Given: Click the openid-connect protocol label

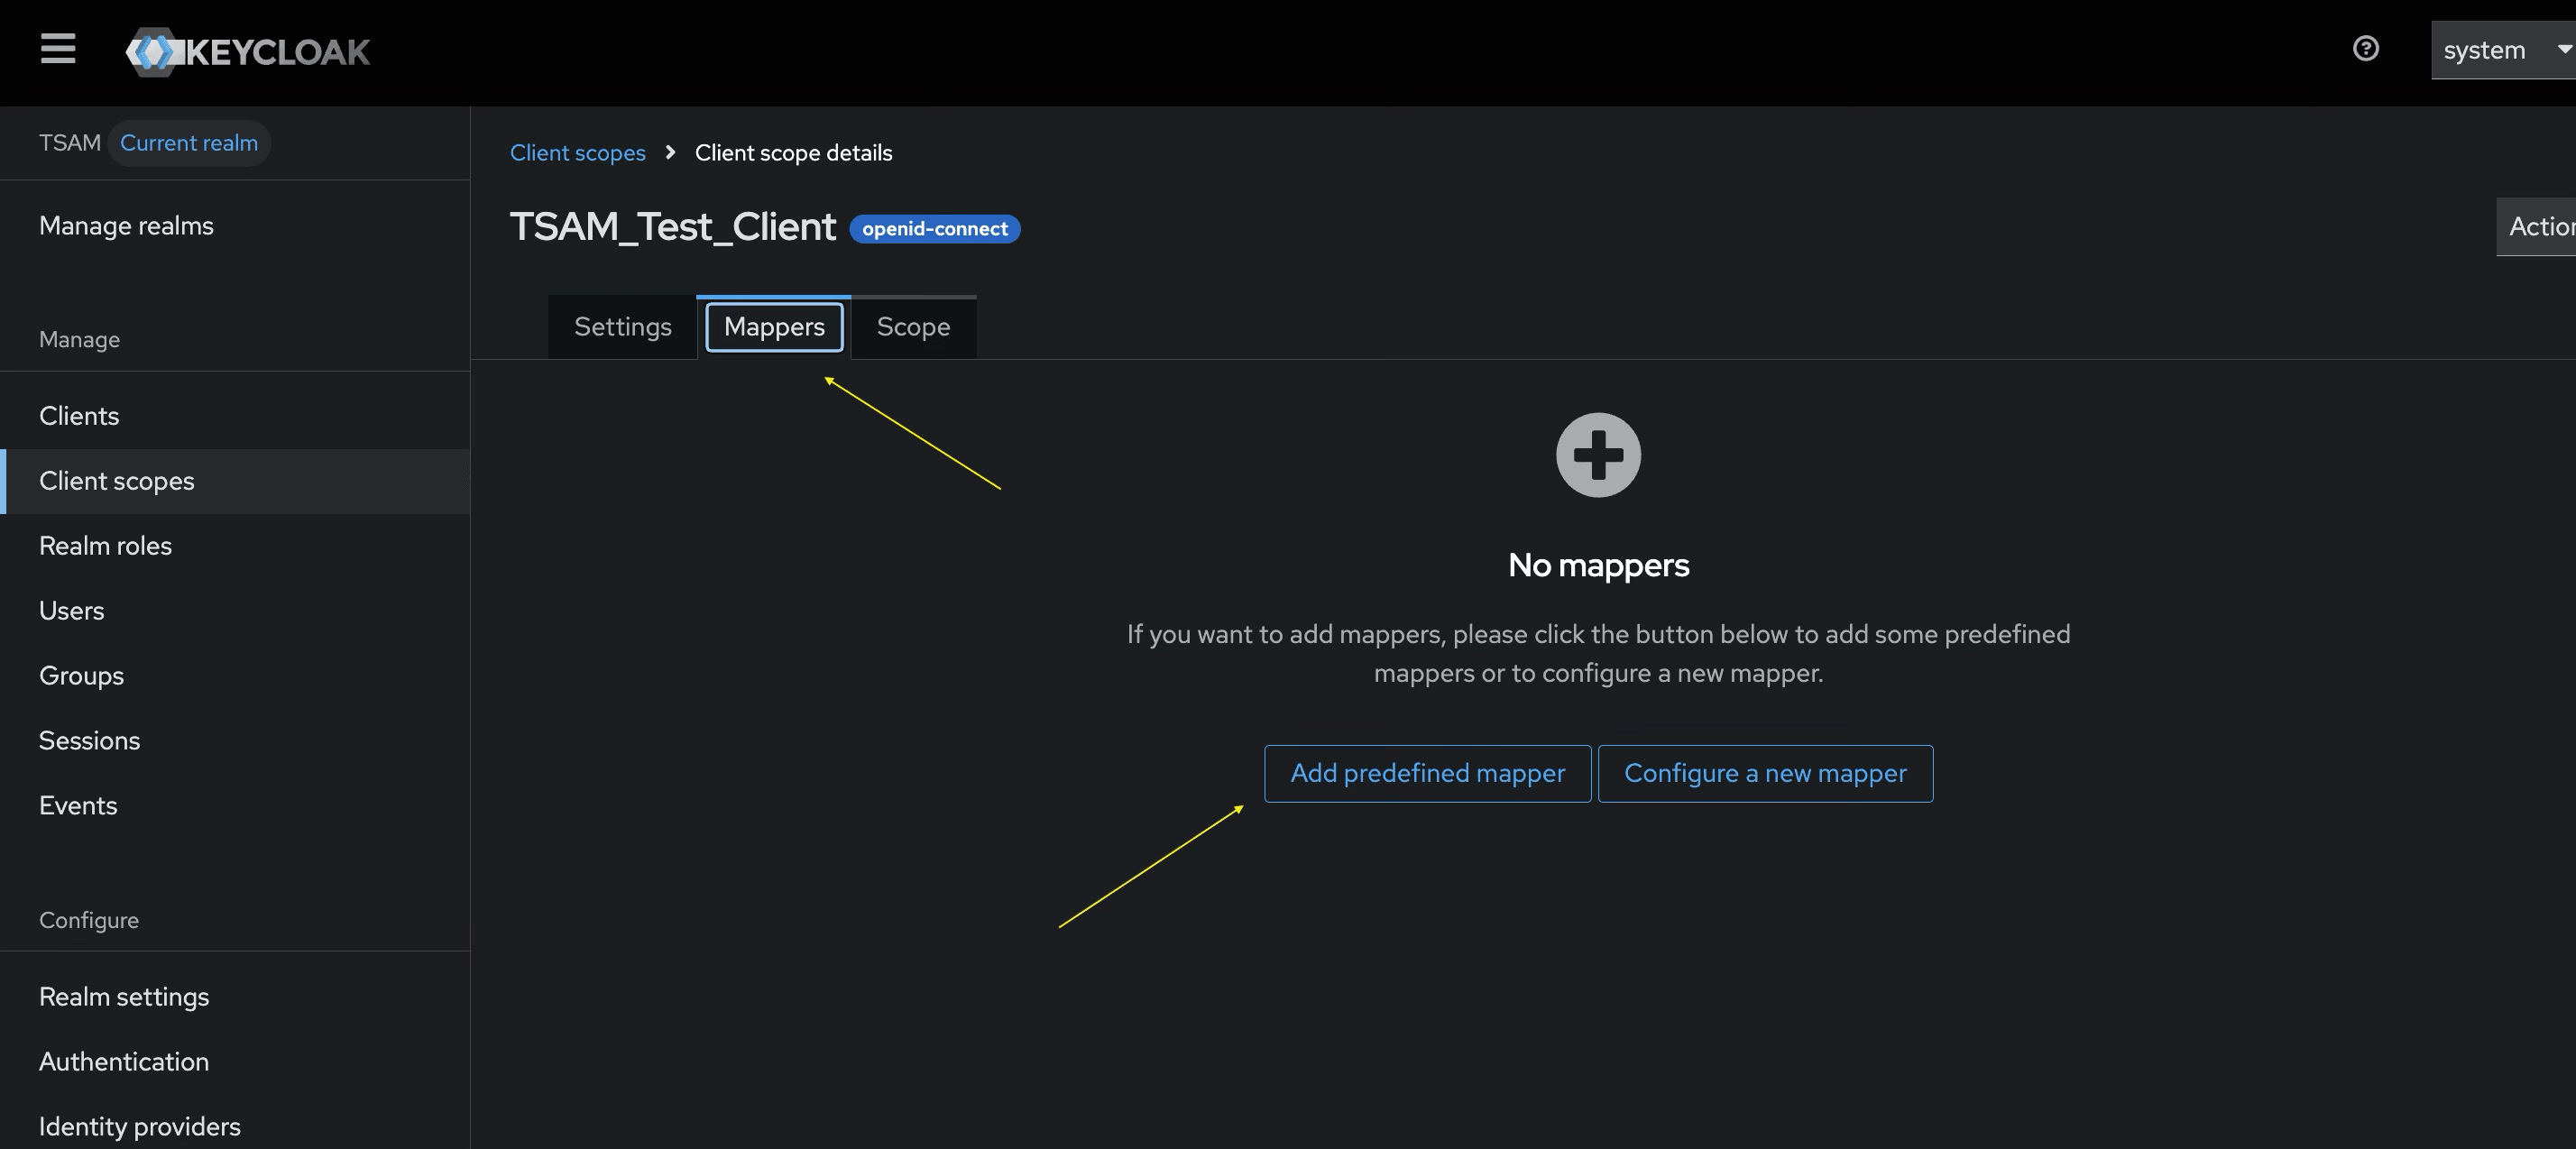Looking at the screenshot, I should point(935,229).
